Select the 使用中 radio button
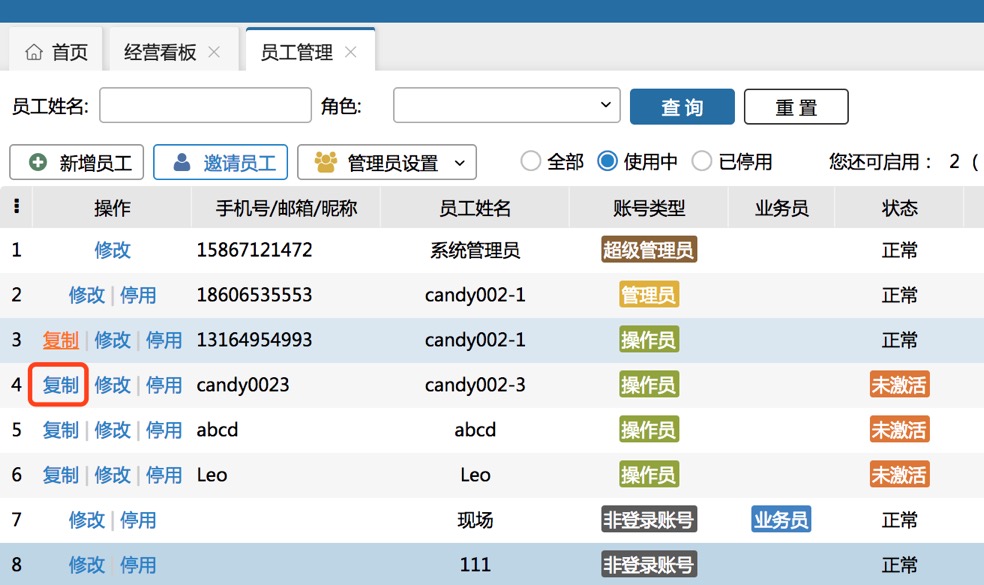984x585 pixels. 607,161
